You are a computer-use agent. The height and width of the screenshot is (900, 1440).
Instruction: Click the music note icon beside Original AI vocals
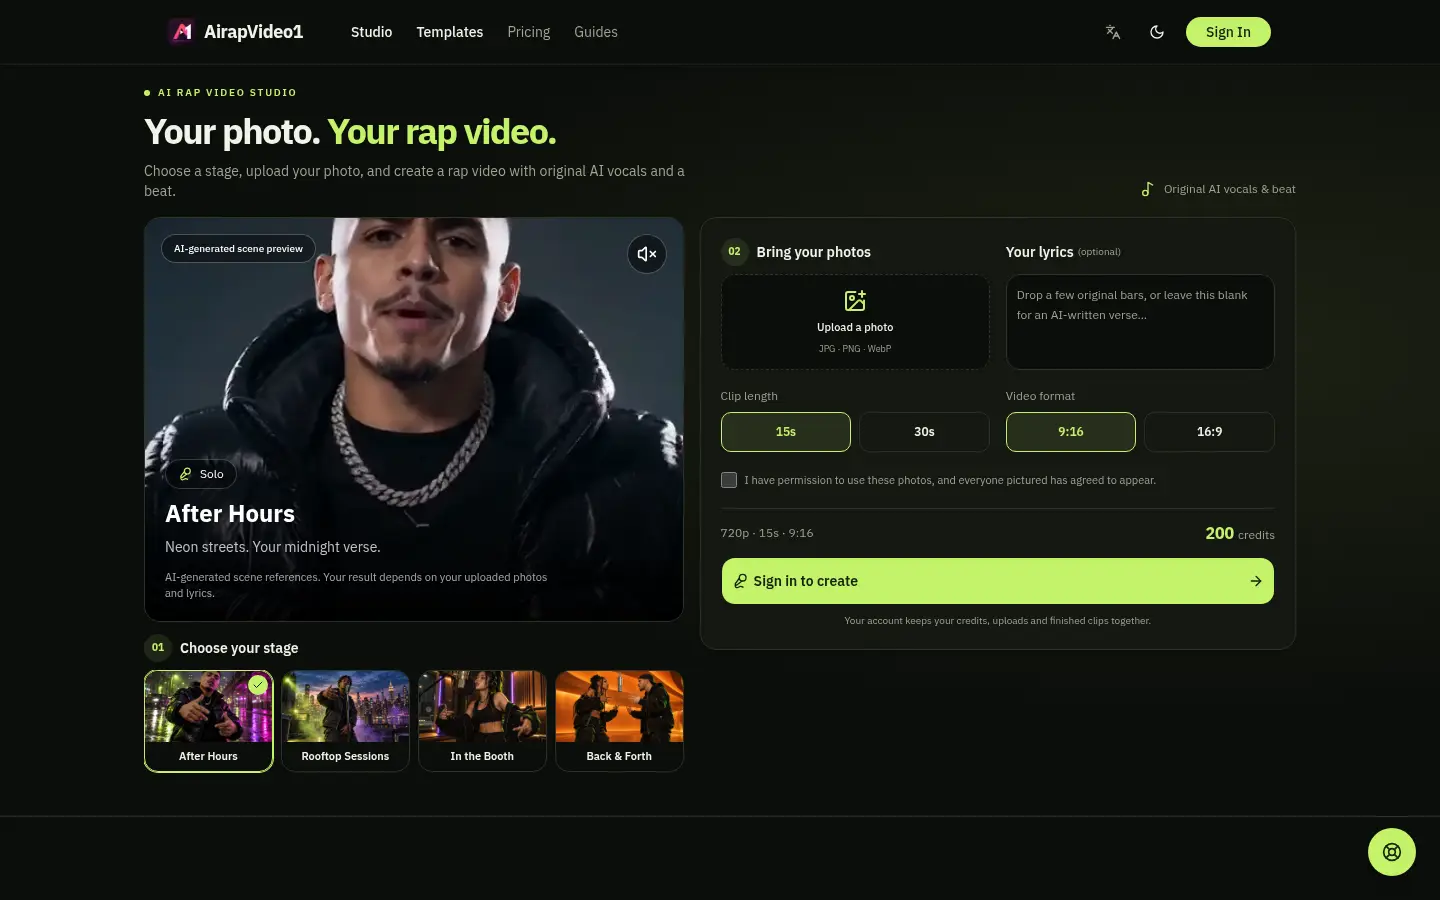(x=1148, y=189)
